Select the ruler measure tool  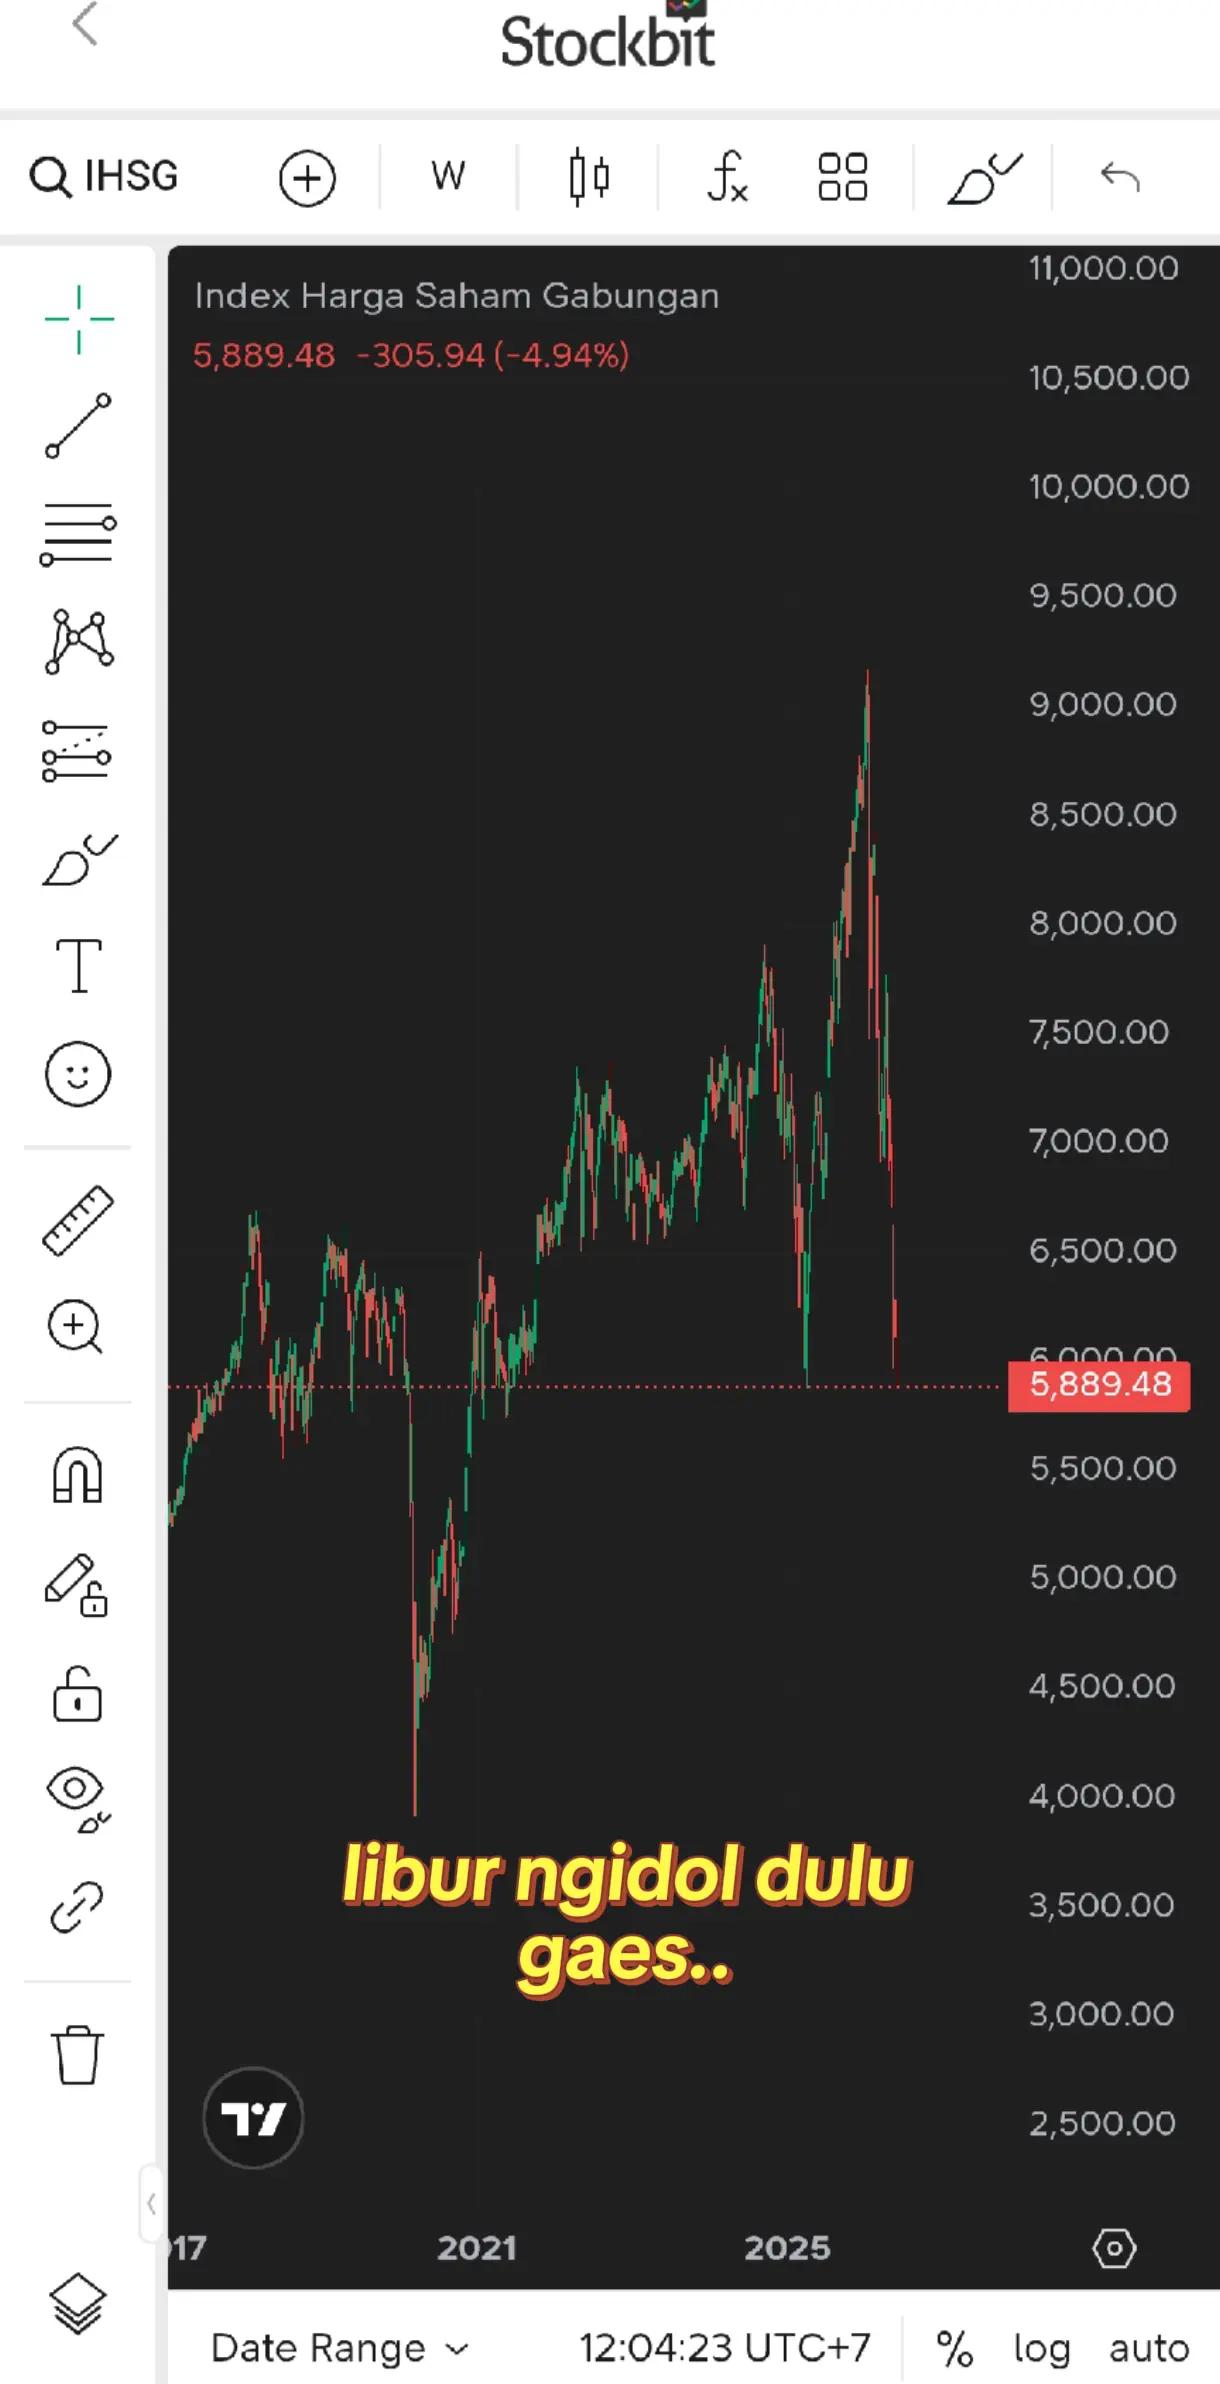pyautogui.click(x=78, y=1220)
